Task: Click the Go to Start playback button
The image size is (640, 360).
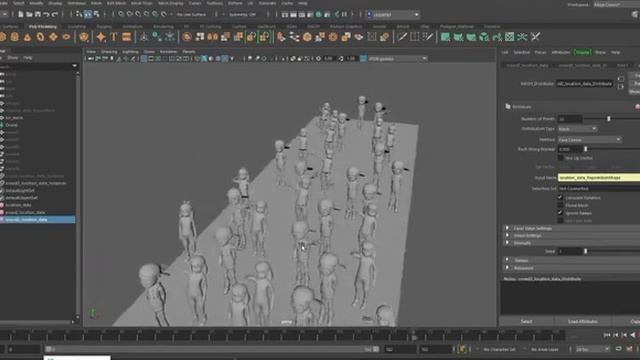Action: point(607,335)
